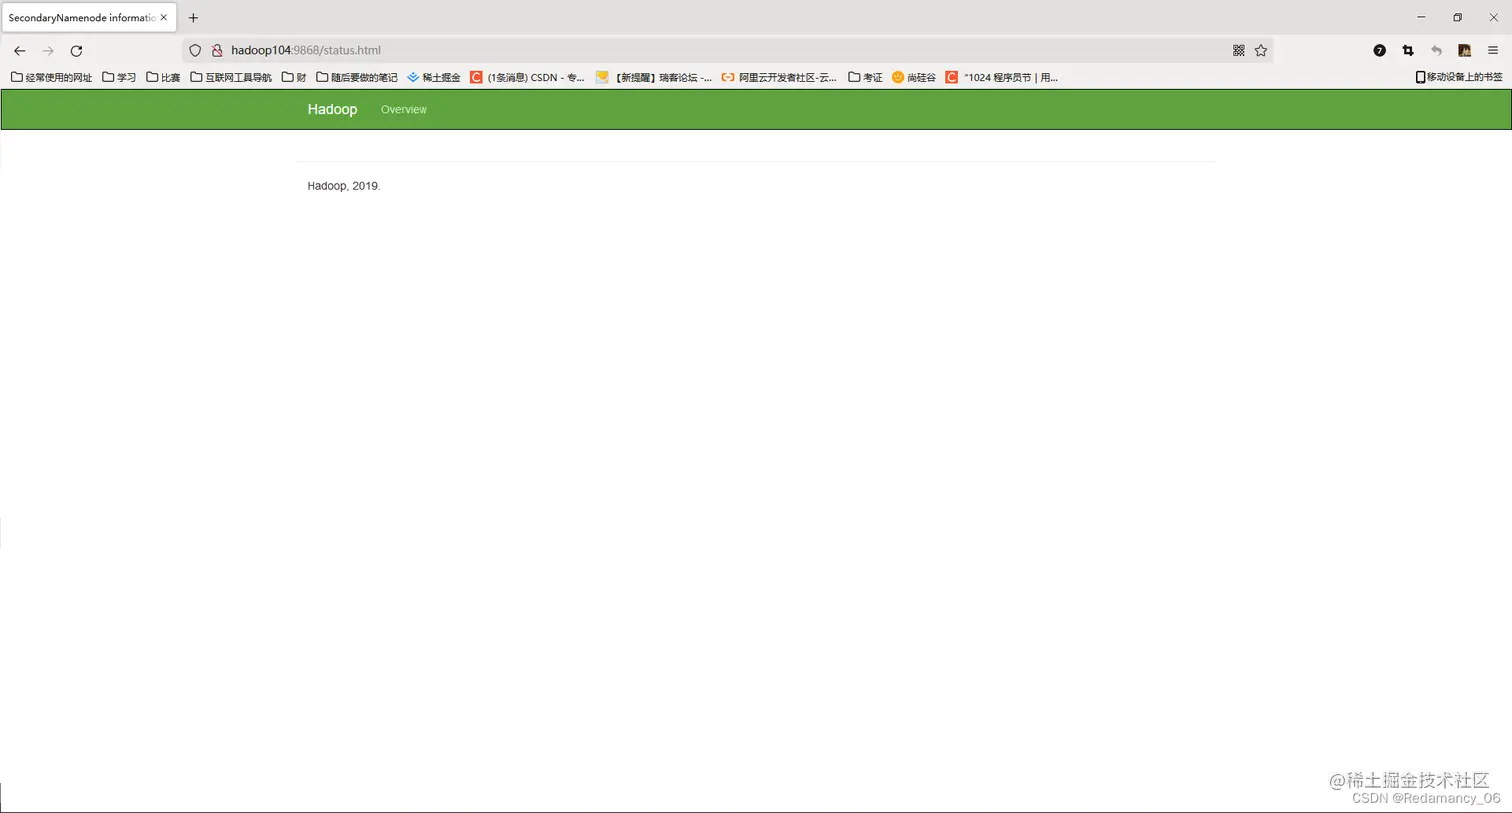Open the 尚硅谷 bookmark
This screenshot has width=1512, height=813.
[914, 77]
